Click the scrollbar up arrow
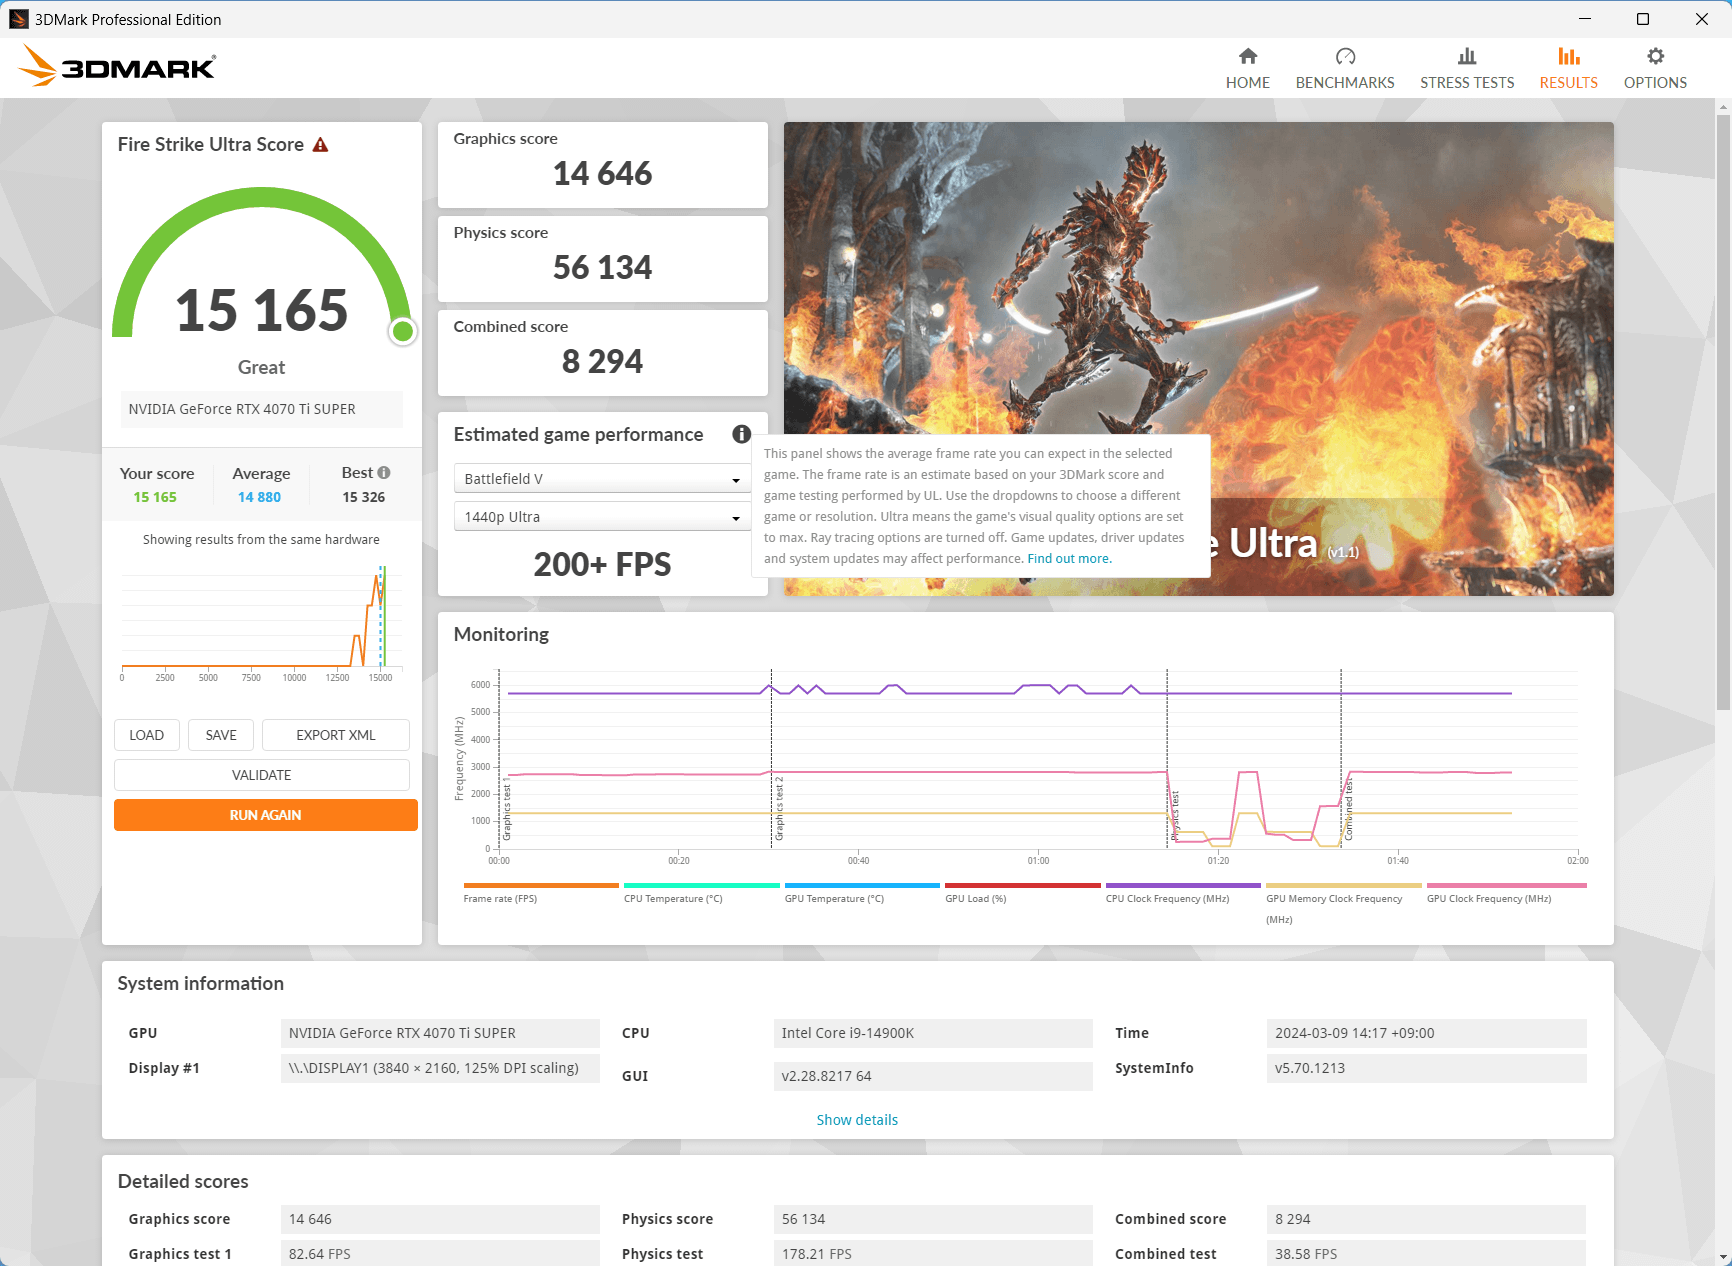The height and width of the screenshot is (1266, 1732). [1723, 106]
